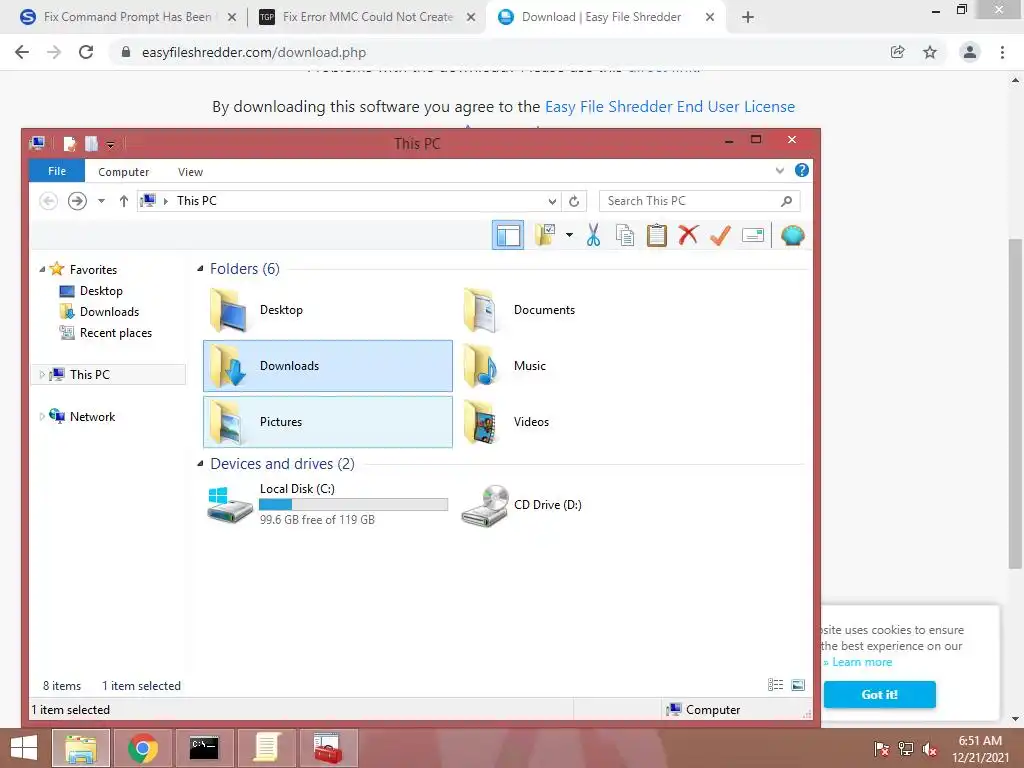
Task: Click the Copy pages icon
Action: pyautogui.click(x=625, y=235)
